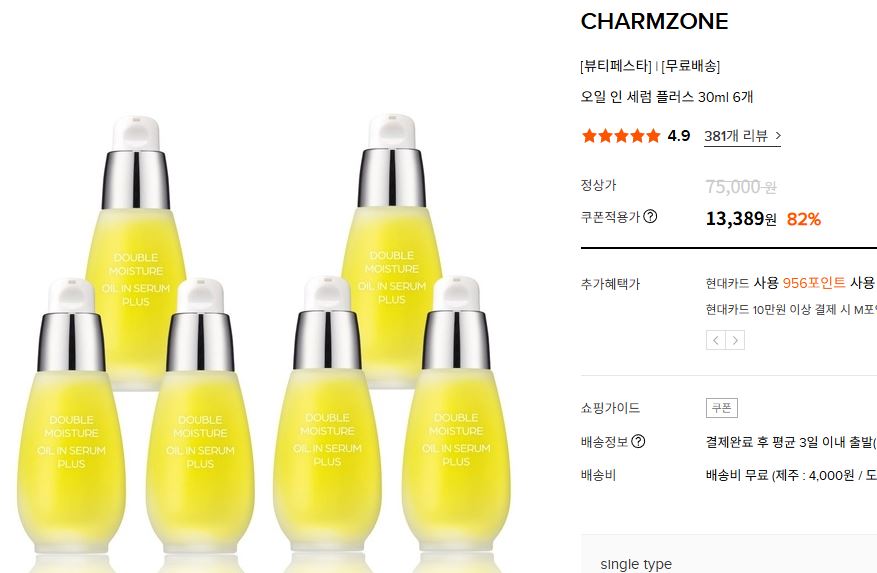Click the 현대카드 10만원 이상 결제 benefit line
Image resolution: width=877 pixels, height=573 pixels.
tap(791, 309)
